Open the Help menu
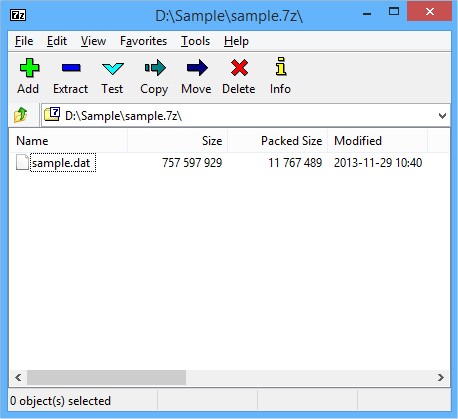 coord(236,41)
